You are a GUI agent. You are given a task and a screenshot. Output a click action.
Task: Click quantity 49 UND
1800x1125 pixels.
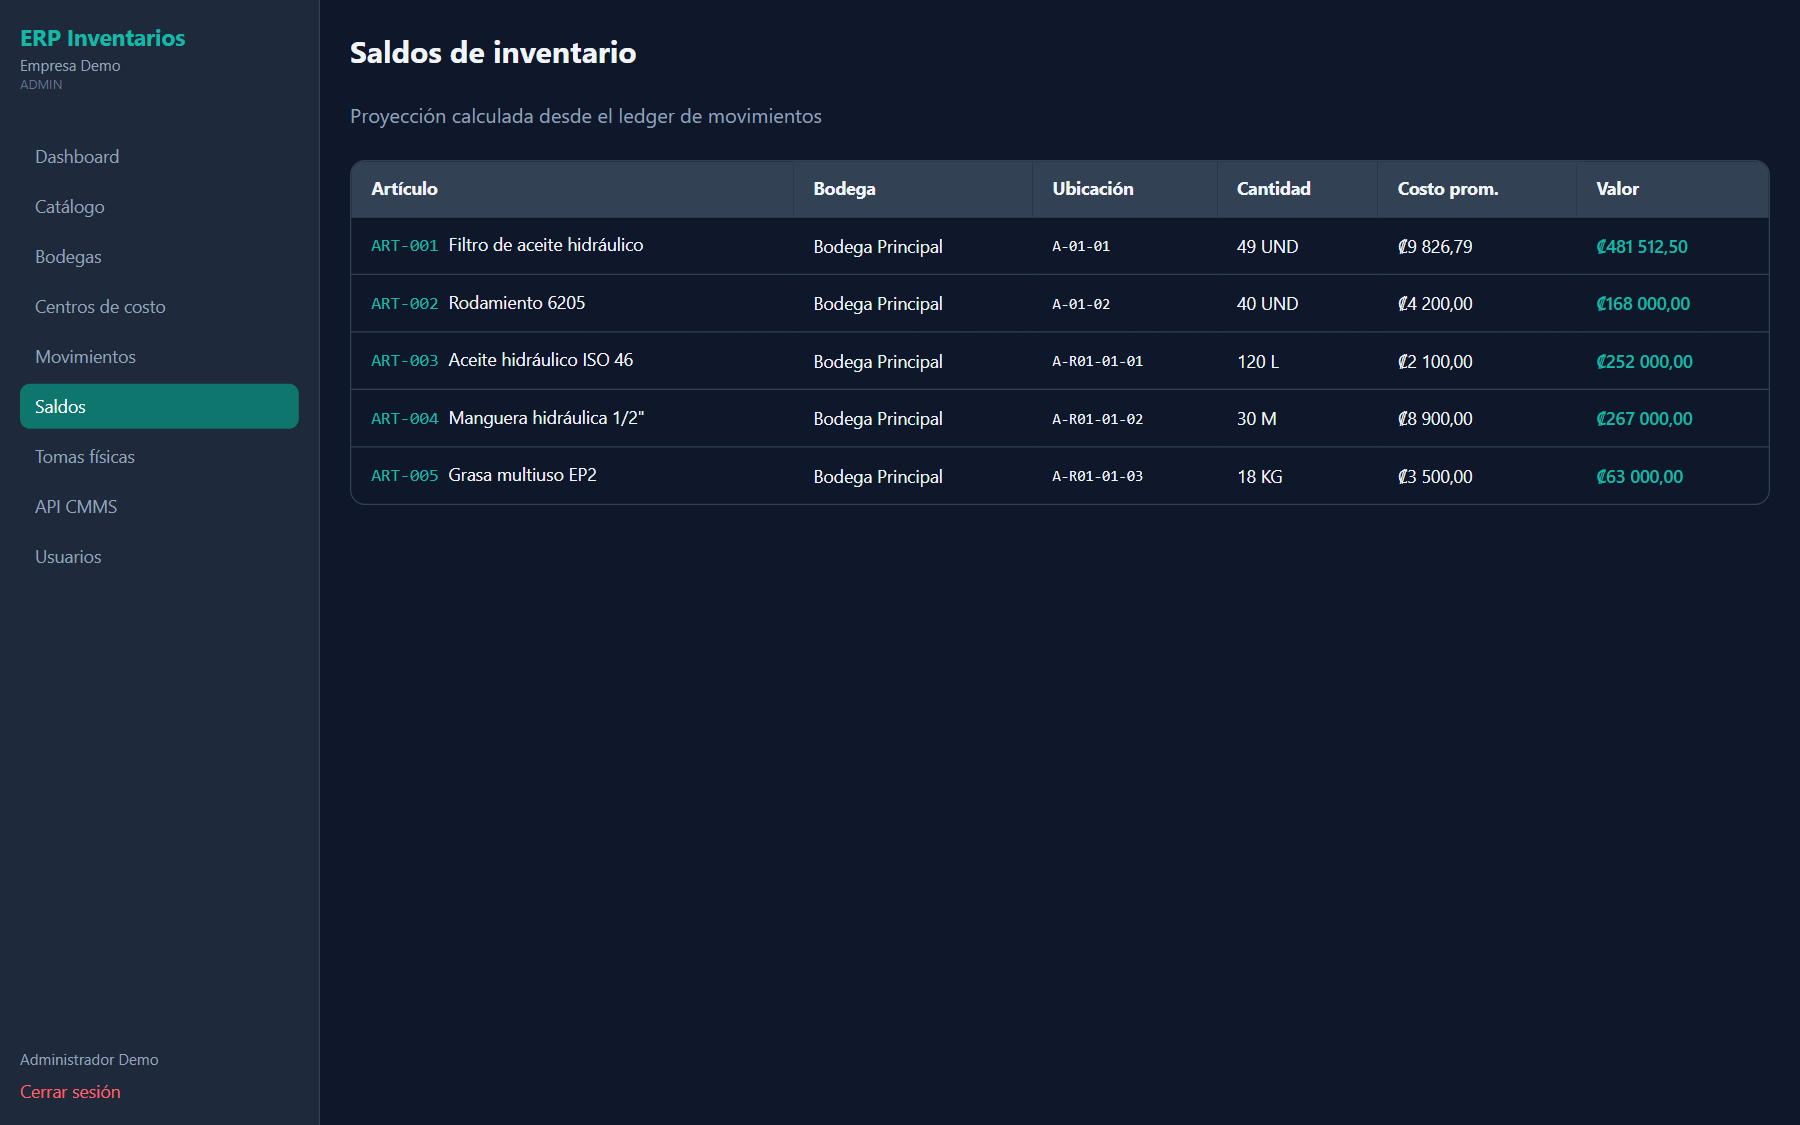1267,247
